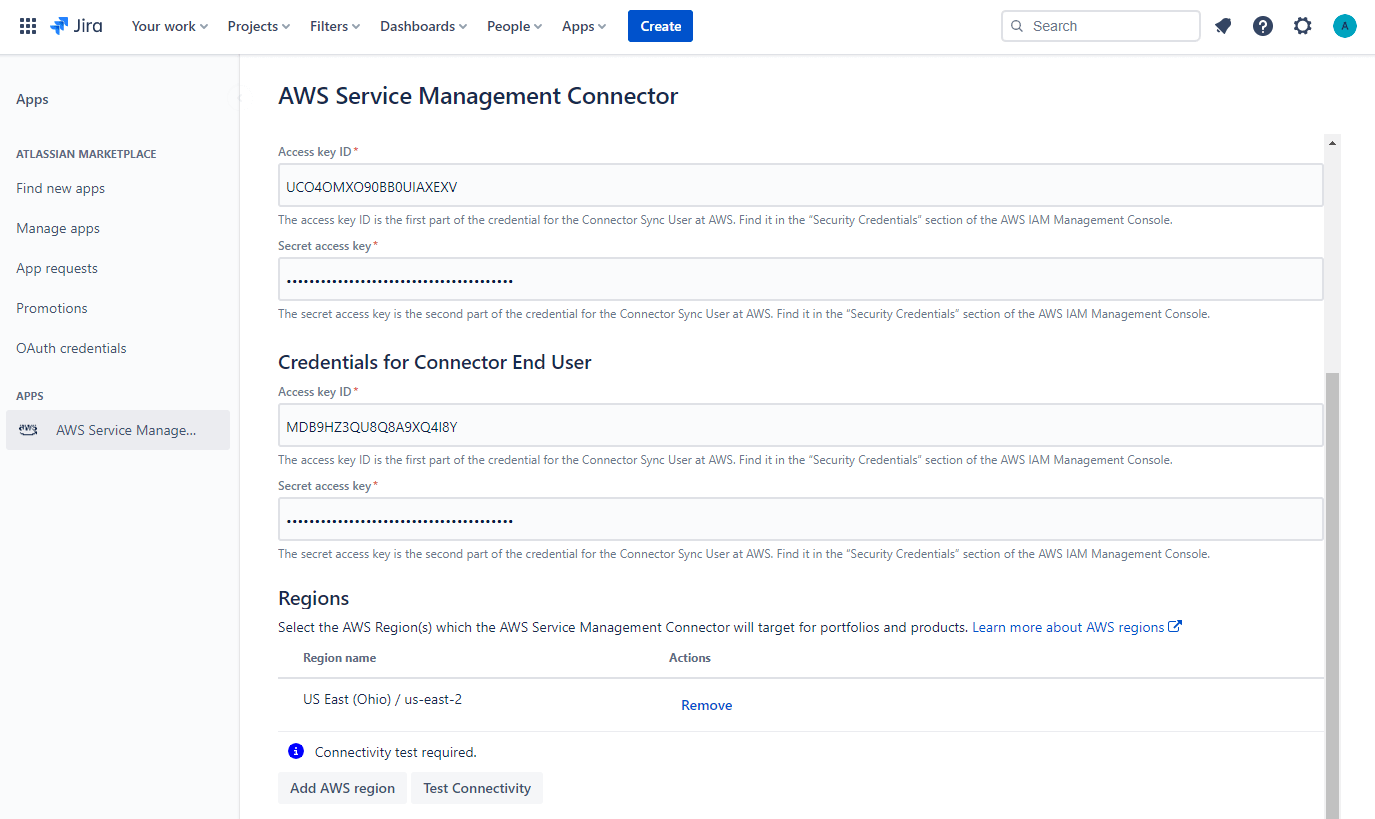Click the Test Connectivity button

477,787
